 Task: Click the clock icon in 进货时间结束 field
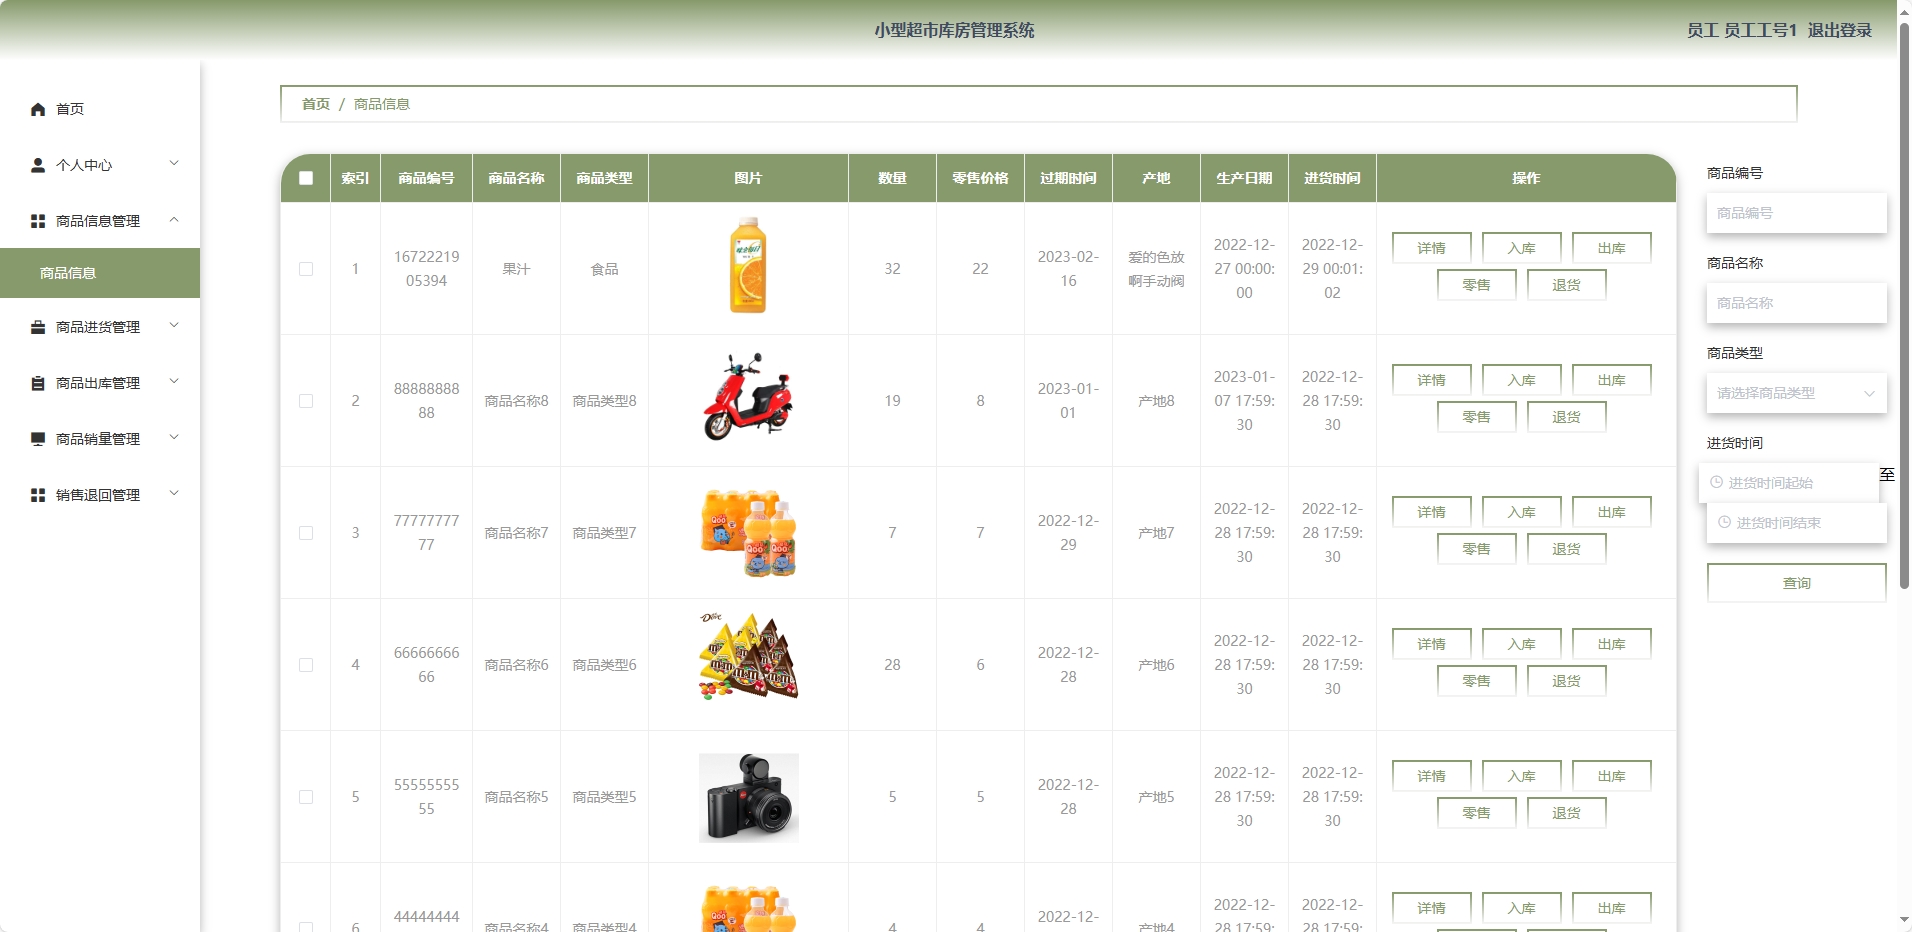(x=1724, y=522)
